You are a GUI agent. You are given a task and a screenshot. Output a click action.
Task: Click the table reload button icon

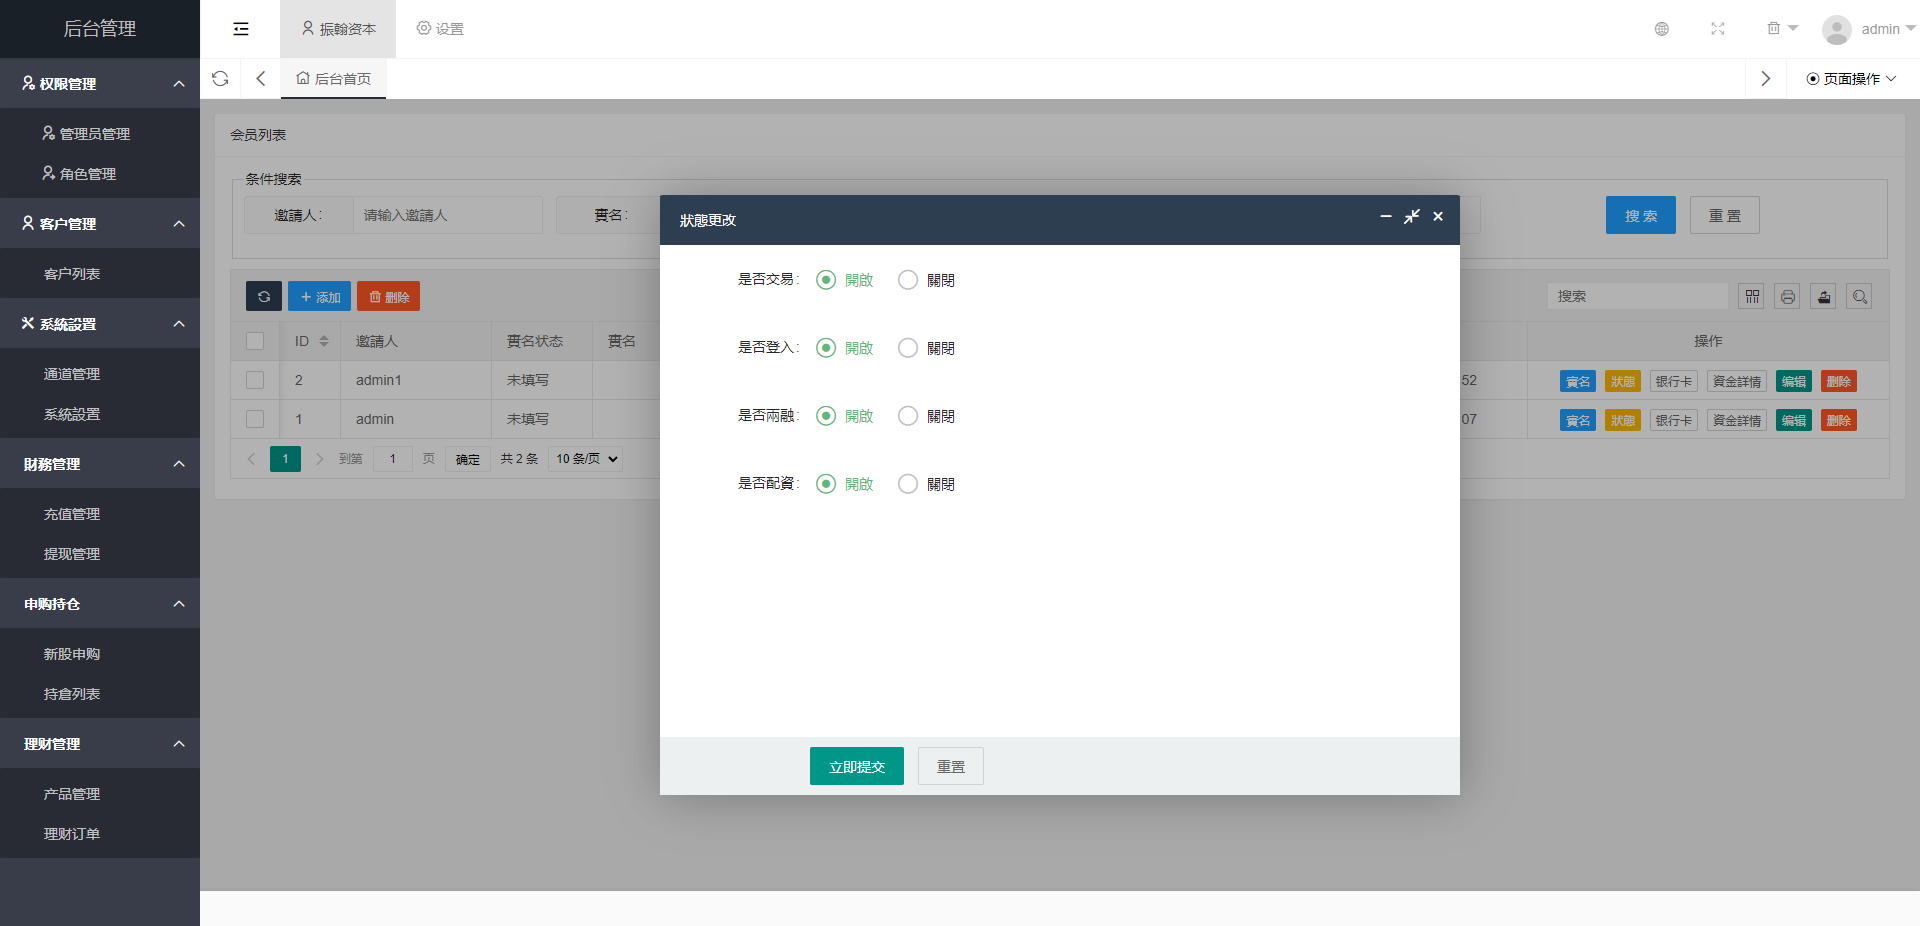[264, 297]
